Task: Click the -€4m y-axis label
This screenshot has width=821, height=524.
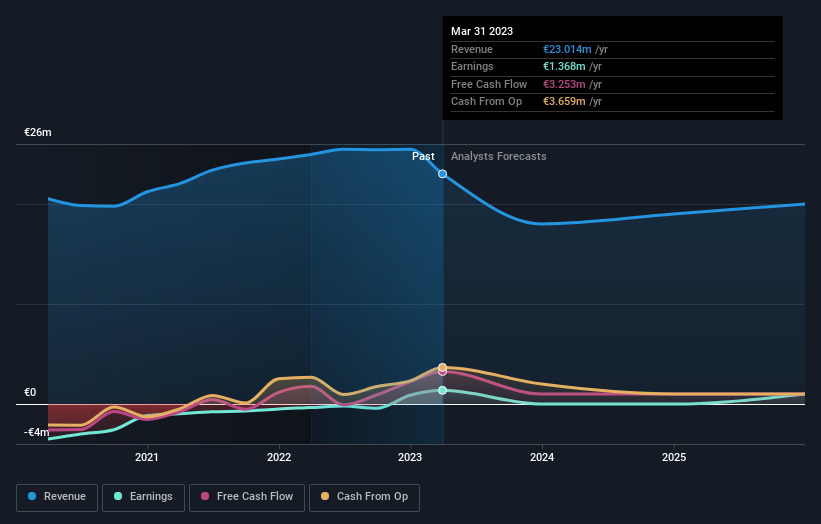Action: tap(37, 432)
